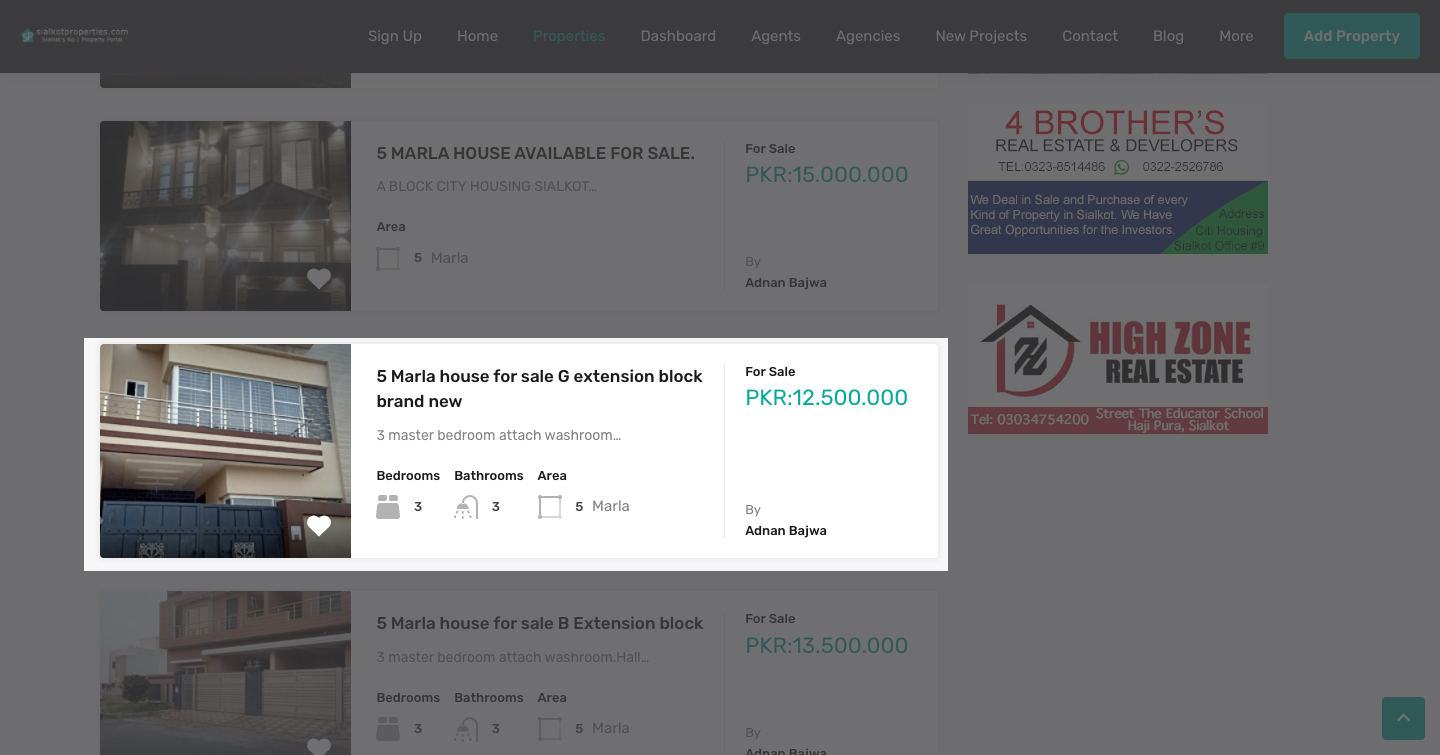Screen dimensions: 1440x755
Task: Open New Projects page
Action: coord(981,36)
